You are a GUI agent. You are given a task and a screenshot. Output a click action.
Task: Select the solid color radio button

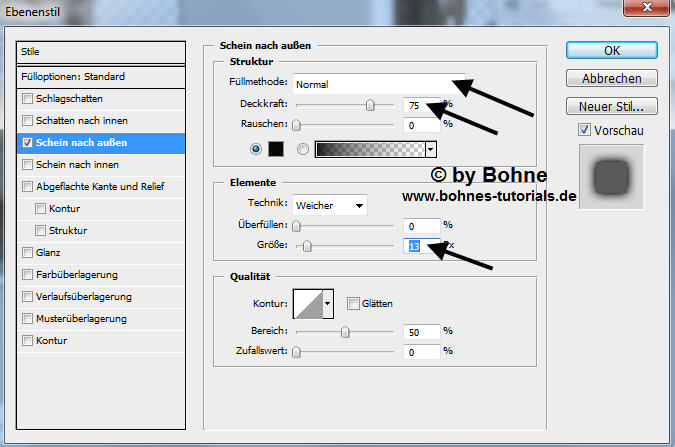click(258, 149)
